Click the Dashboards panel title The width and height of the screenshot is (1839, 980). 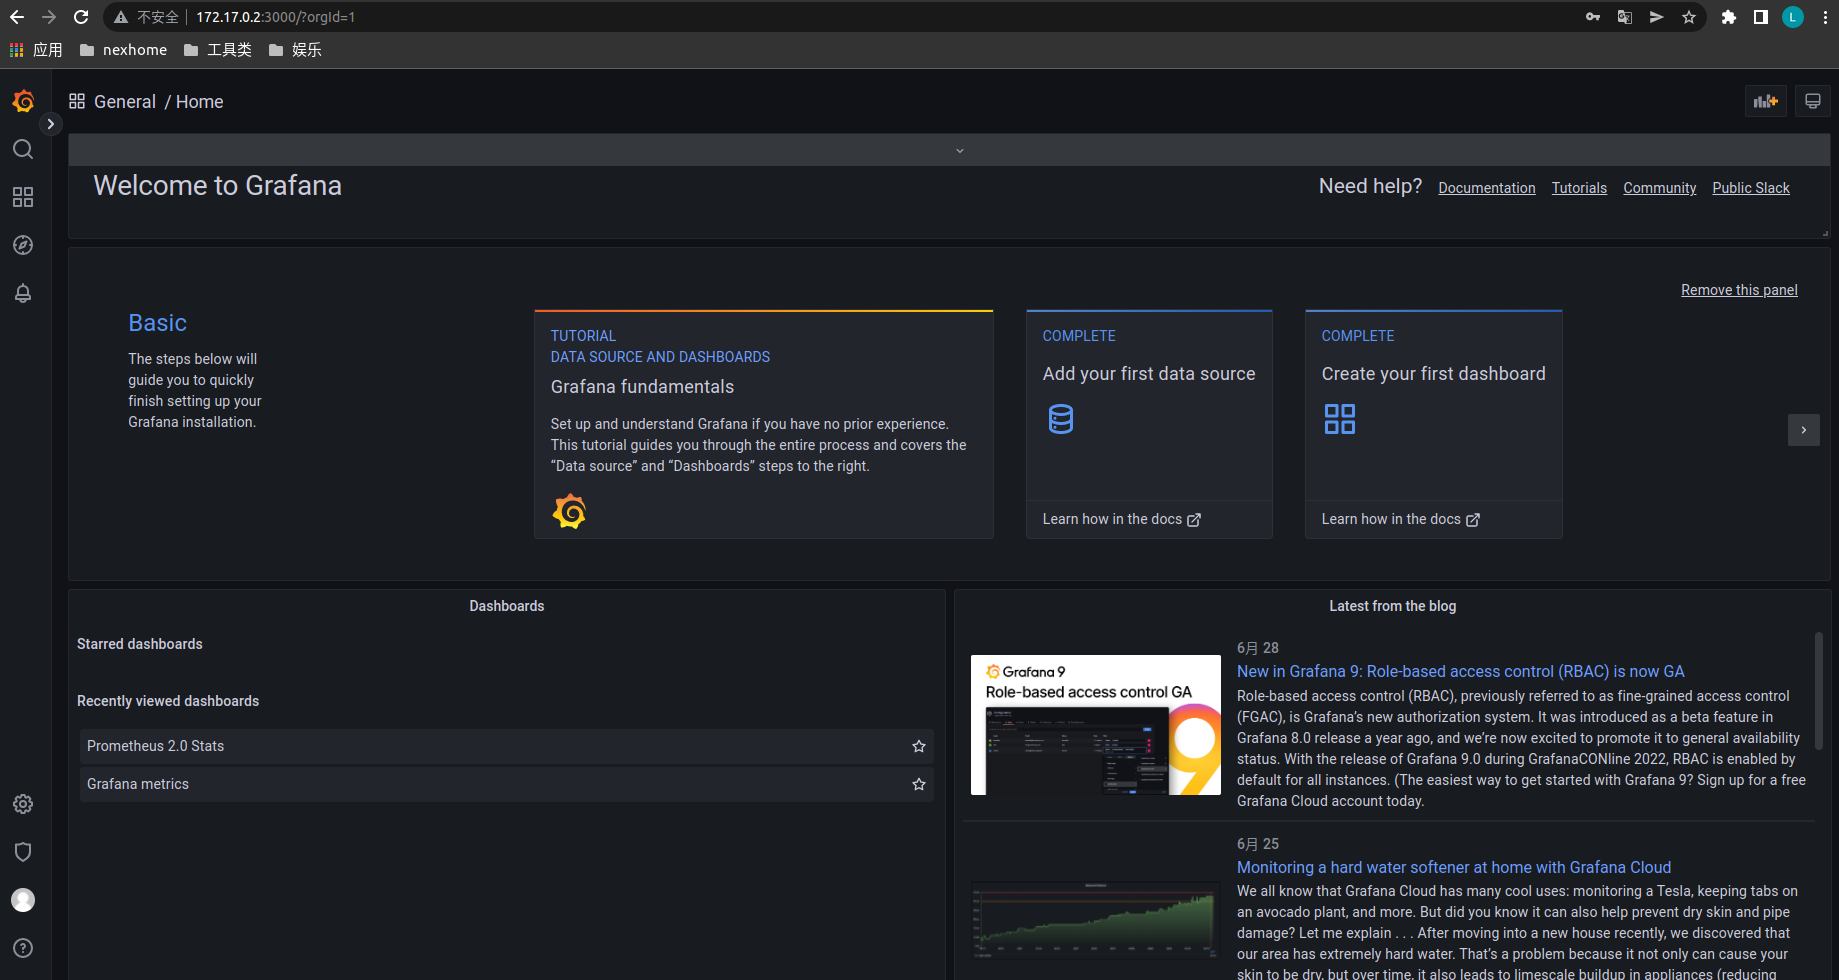pos(507,606)
